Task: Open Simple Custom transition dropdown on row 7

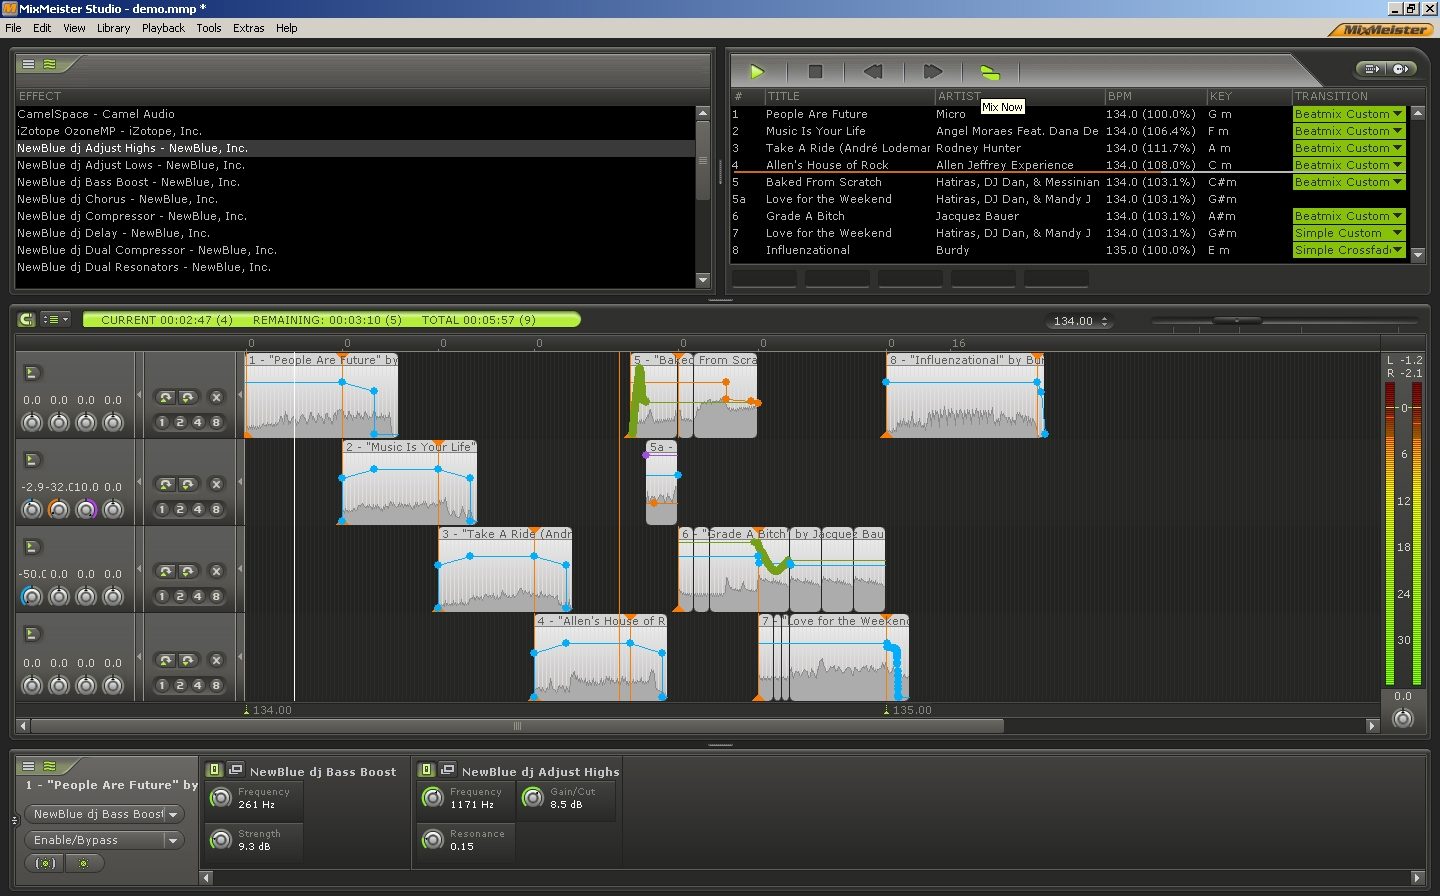Action: [x=1397, y=233]
